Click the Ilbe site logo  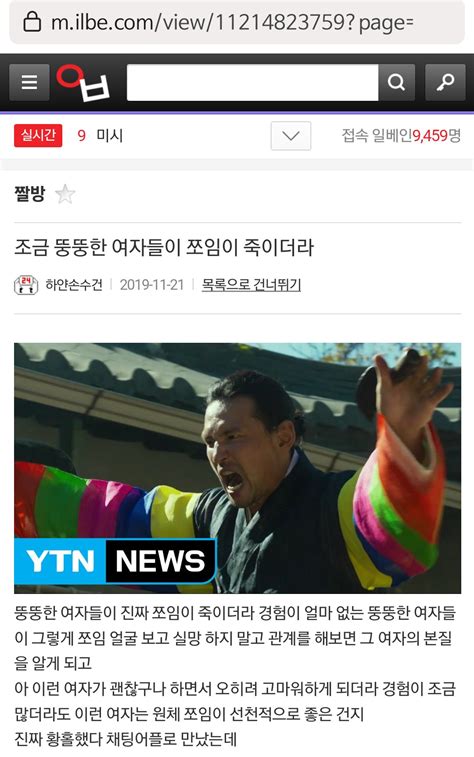pos(83,83)
